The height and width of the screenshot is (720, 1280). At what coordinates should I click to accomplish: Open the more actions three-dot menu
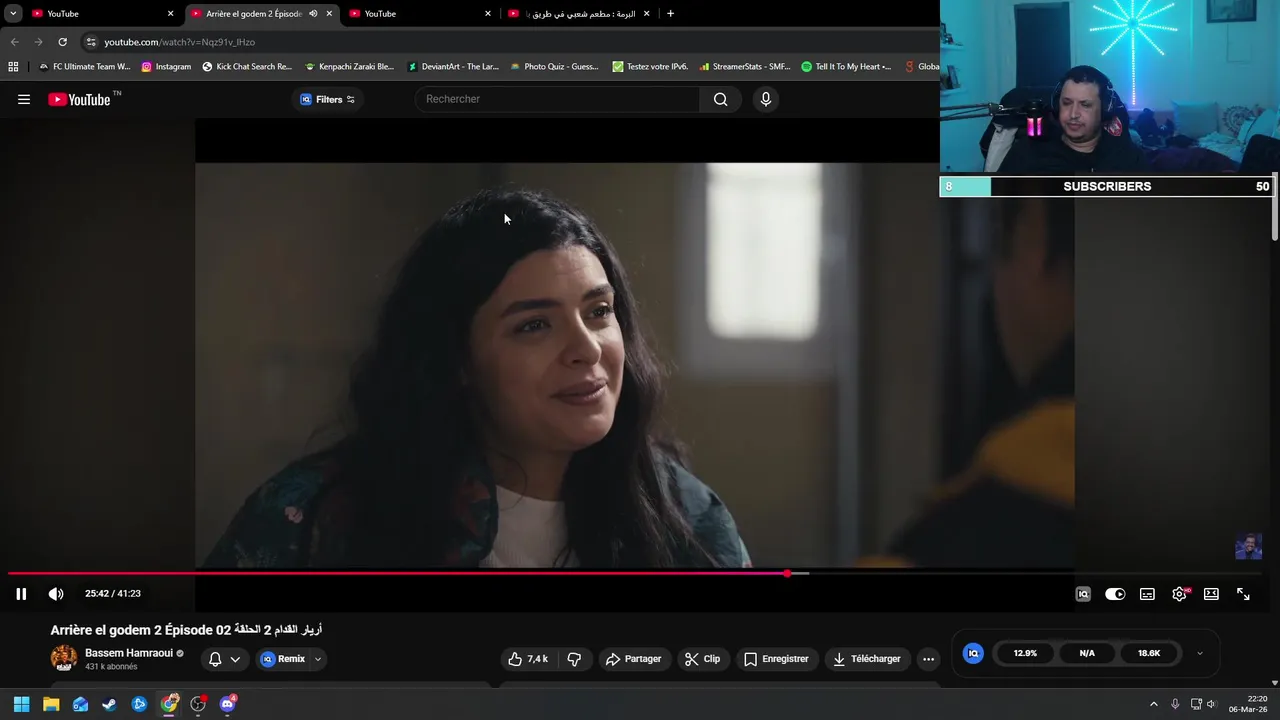click(x=928, y=659)
